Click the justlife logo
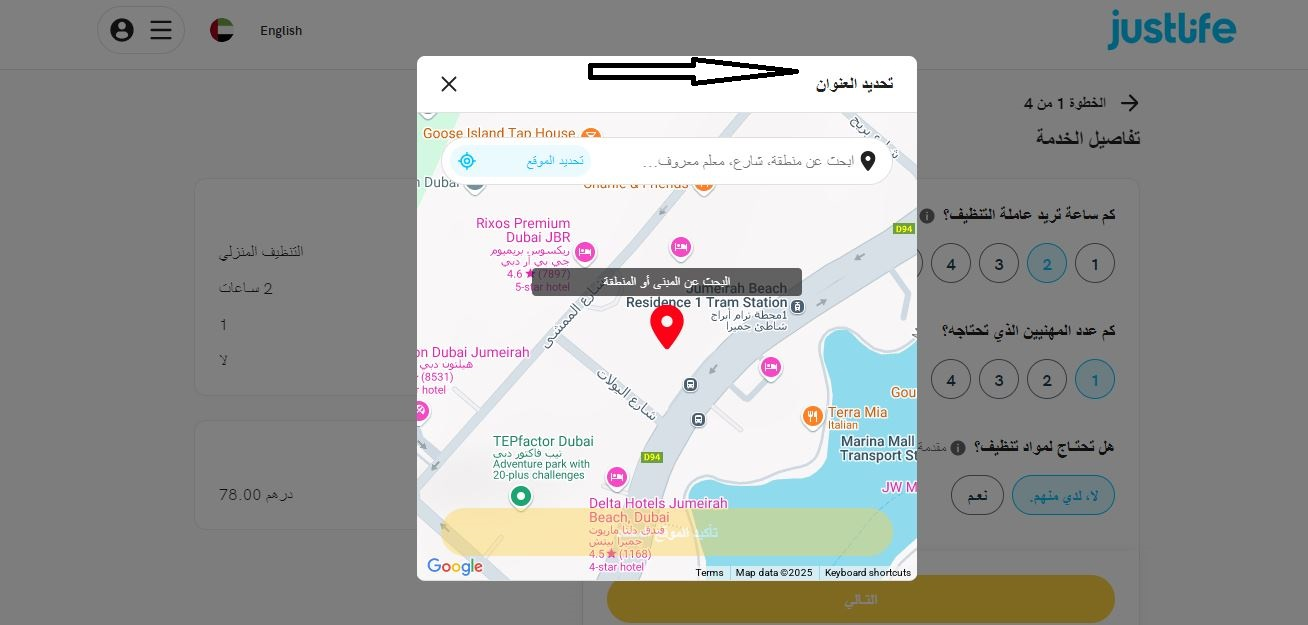This screenshot has height=625, width=1308. (1171, 29)
